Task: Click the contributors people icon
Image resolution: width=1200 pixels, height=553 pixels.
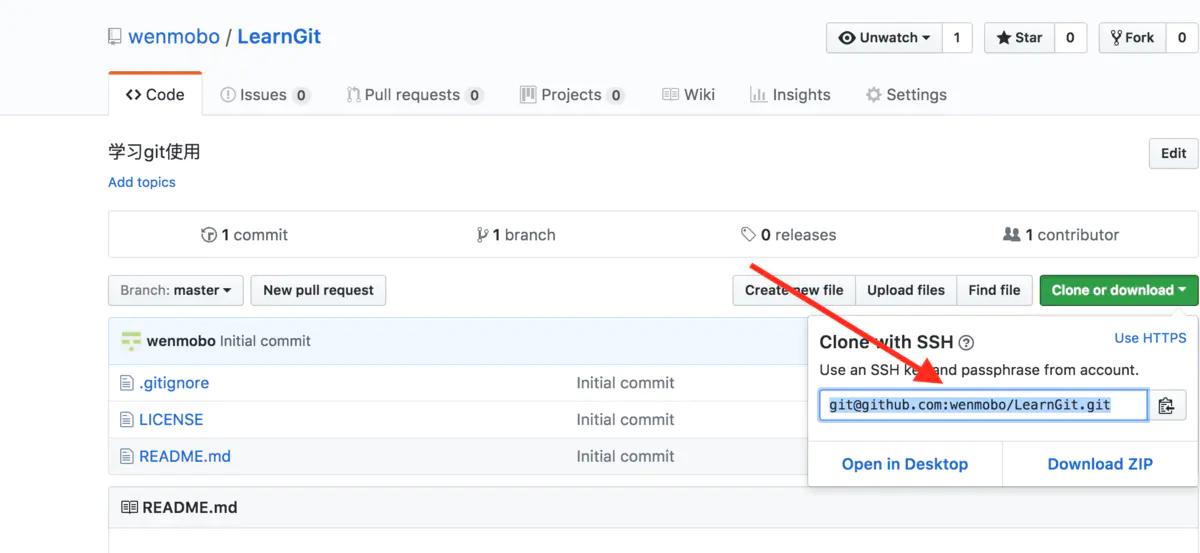Action: click(x=1011, y=235)
